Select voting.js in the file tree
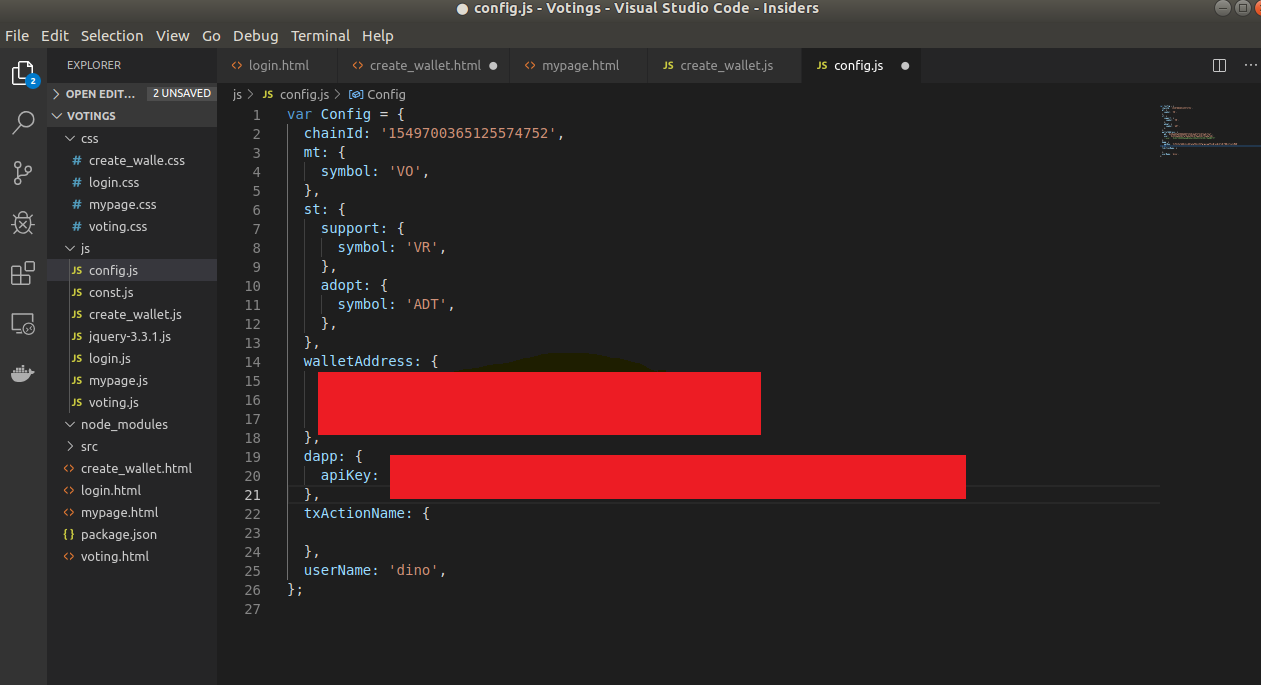The image size is (1261, 685). pos(111,402)
